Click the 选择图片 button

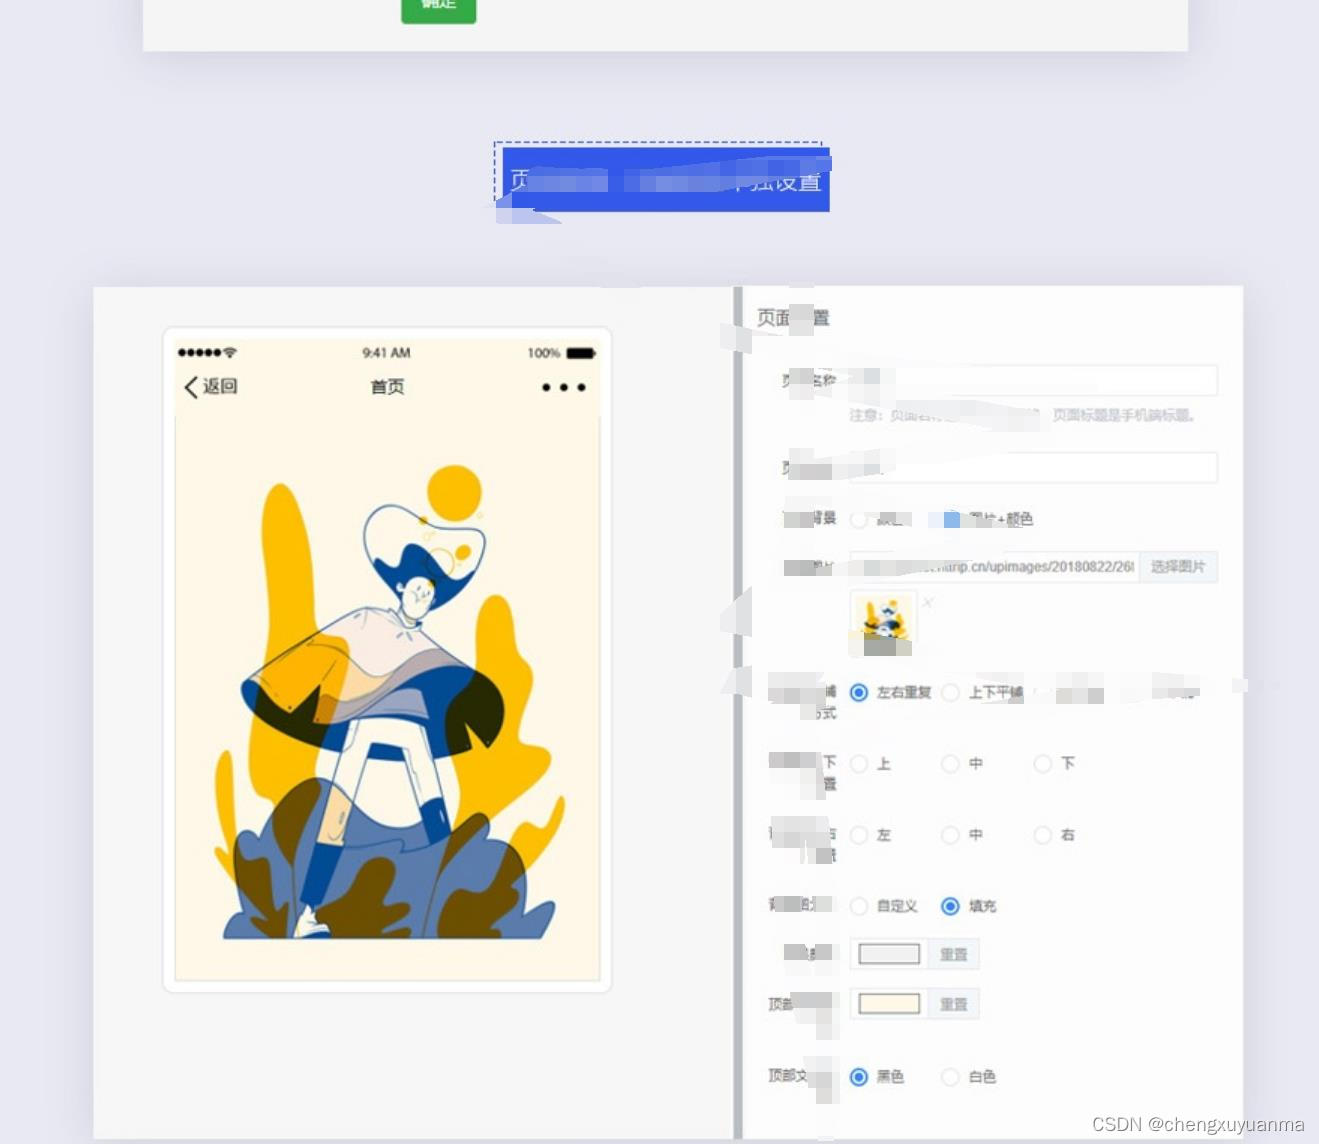pyautogui.click(x=1178, y=567)
